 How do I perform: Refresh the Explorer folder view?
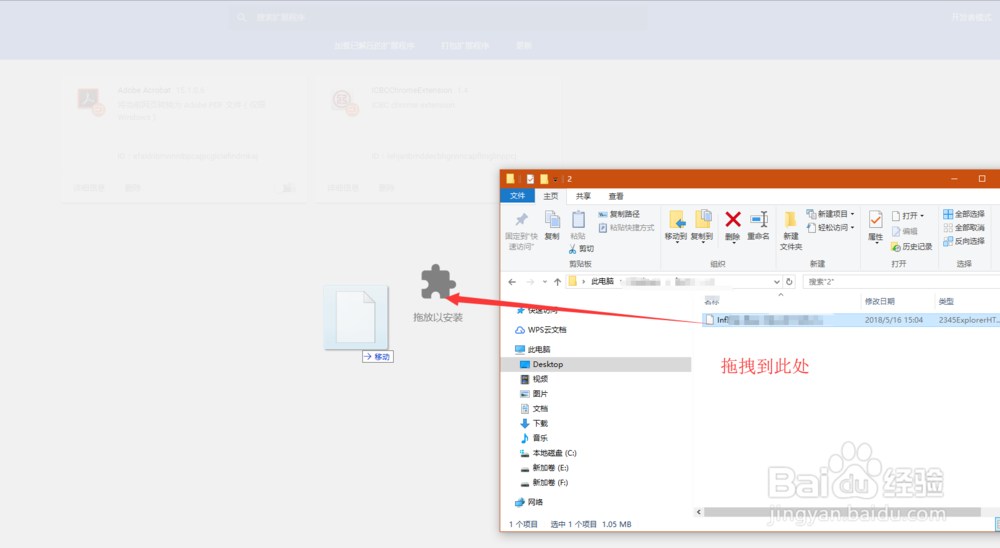tap(790, 281)
